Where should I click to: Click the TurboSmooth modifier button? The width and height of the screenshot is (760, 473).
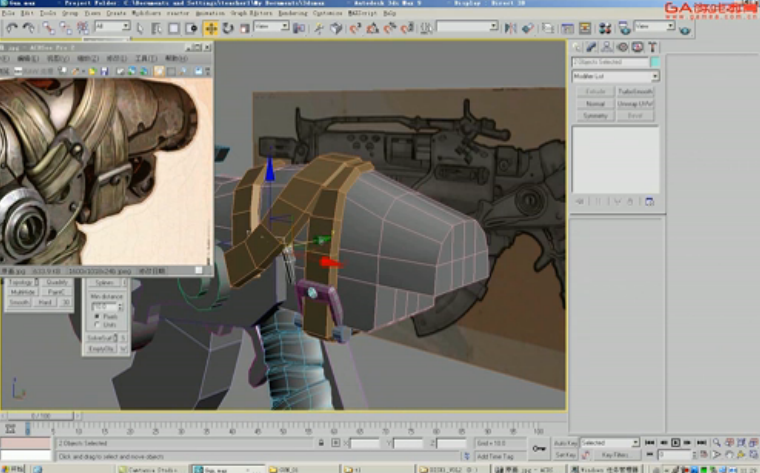coord(635,92)
